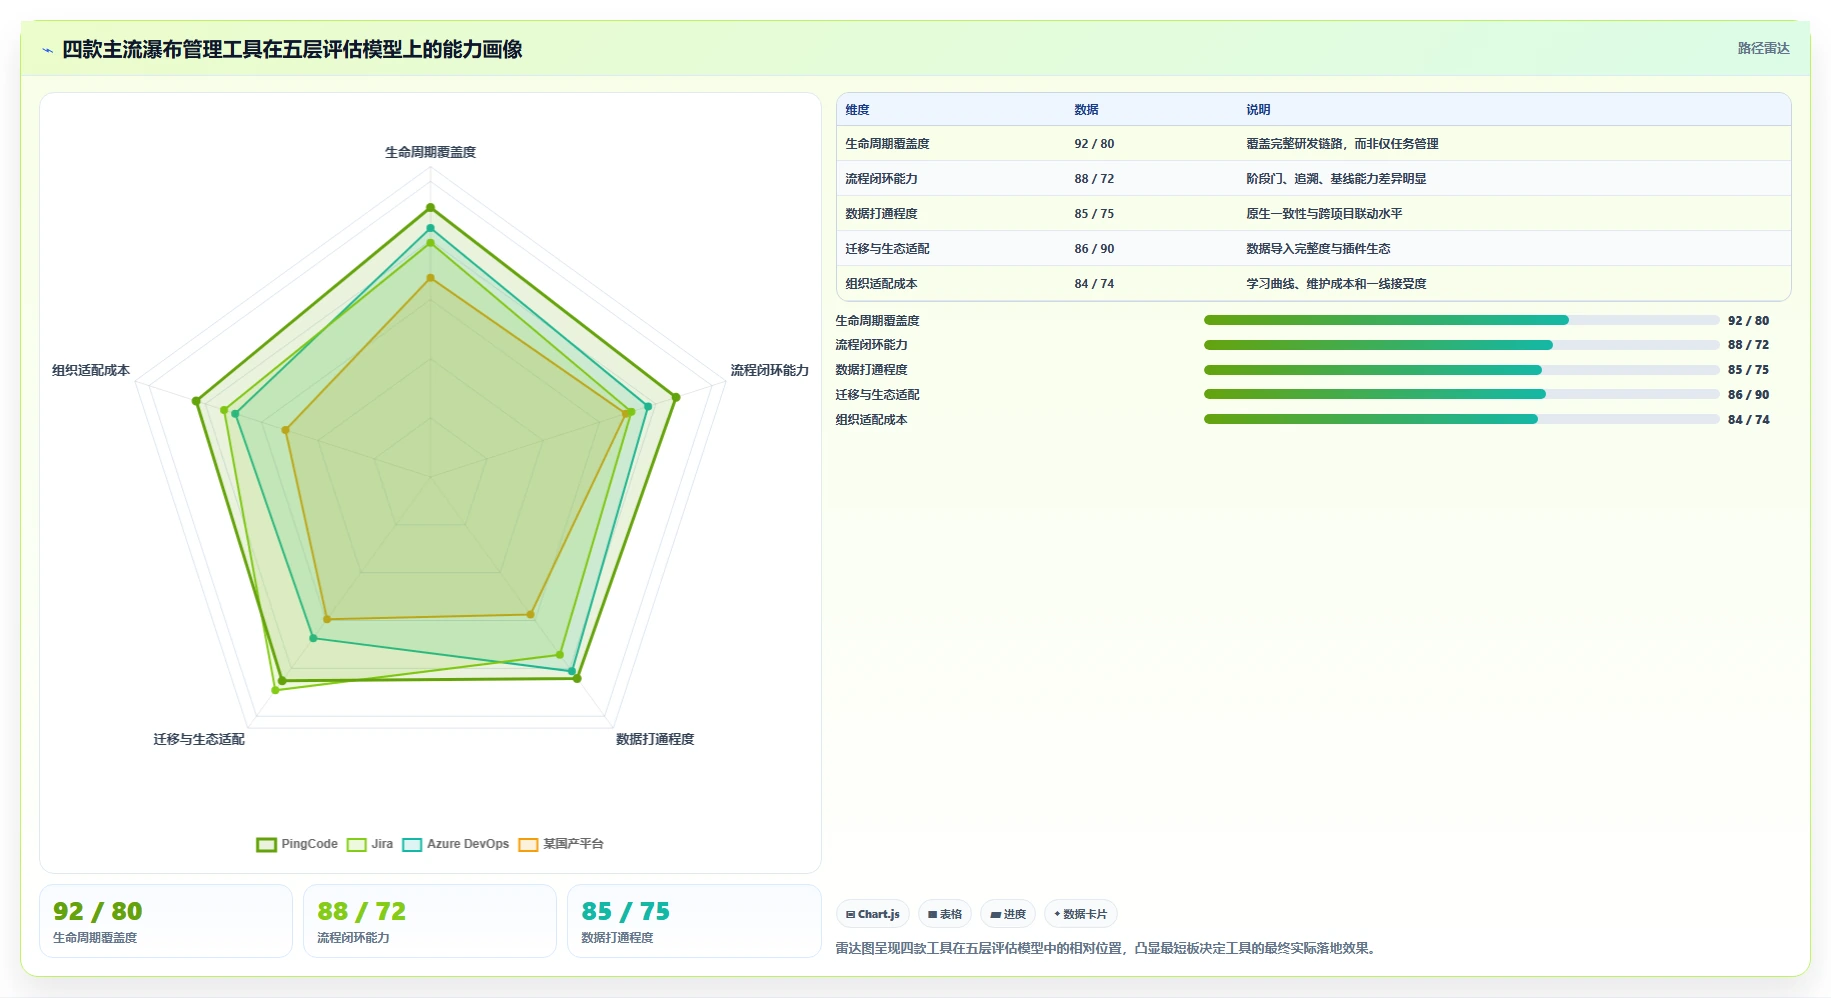Select table row 迁移与生态适配
The width and height of the screenshot is (1831, 998).
(x=1313, y=249)
